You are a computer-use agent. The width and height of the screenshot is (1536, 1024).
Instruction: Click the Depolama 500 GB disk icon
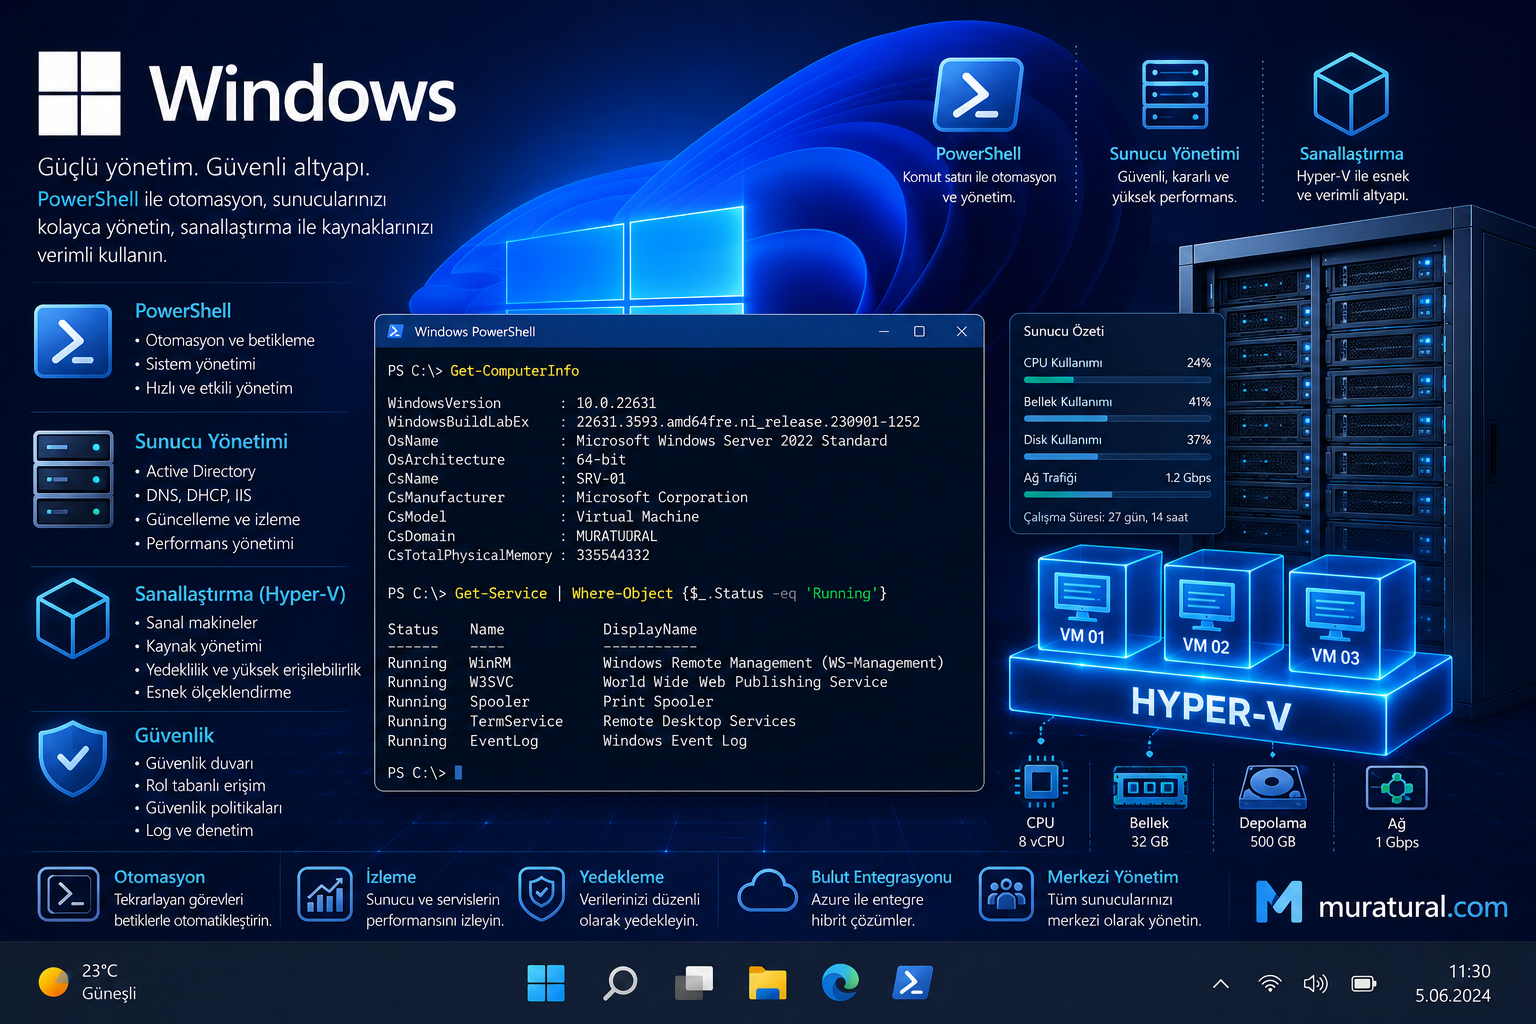[x=1272, y=786]
